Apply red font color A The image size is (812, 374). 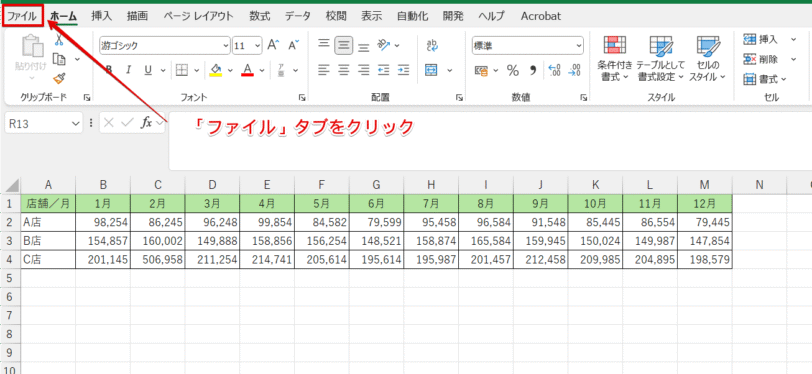coord(248,70)
